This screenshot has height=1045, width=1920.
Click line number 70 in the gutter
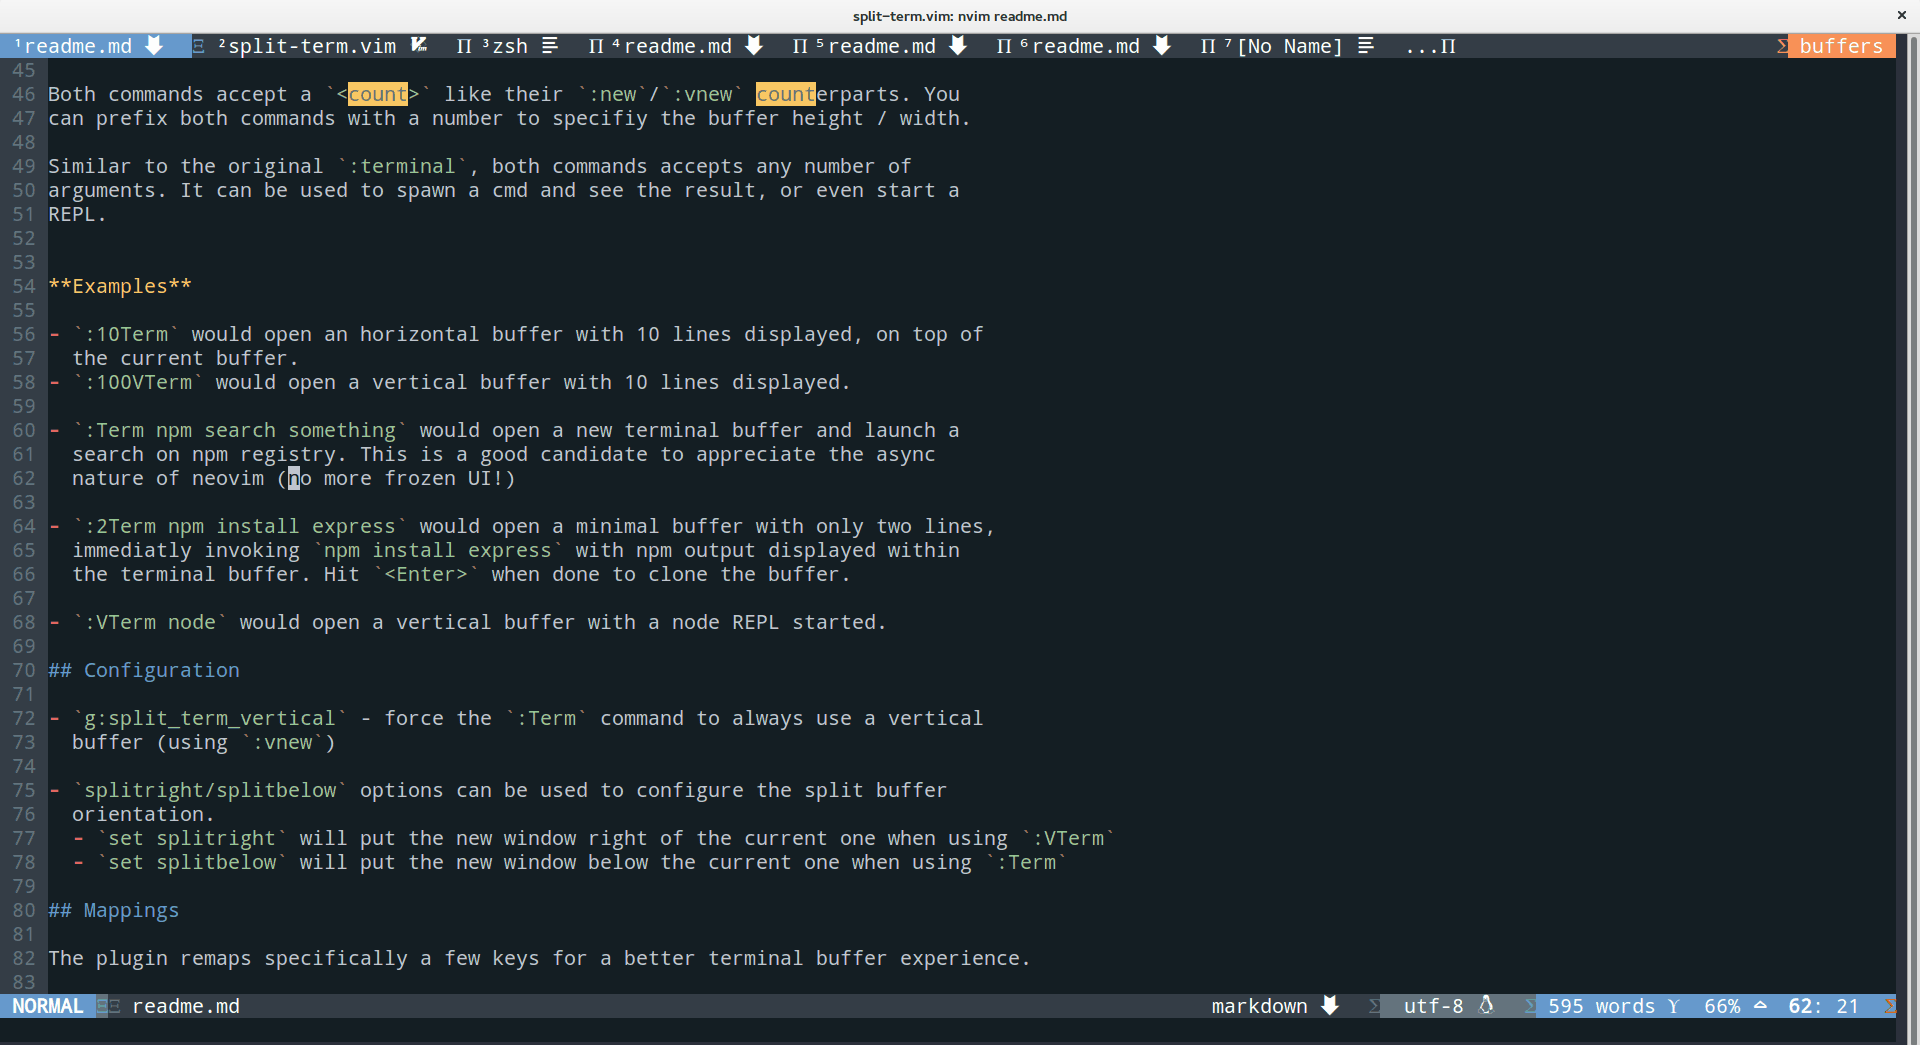tap(24, 670)
